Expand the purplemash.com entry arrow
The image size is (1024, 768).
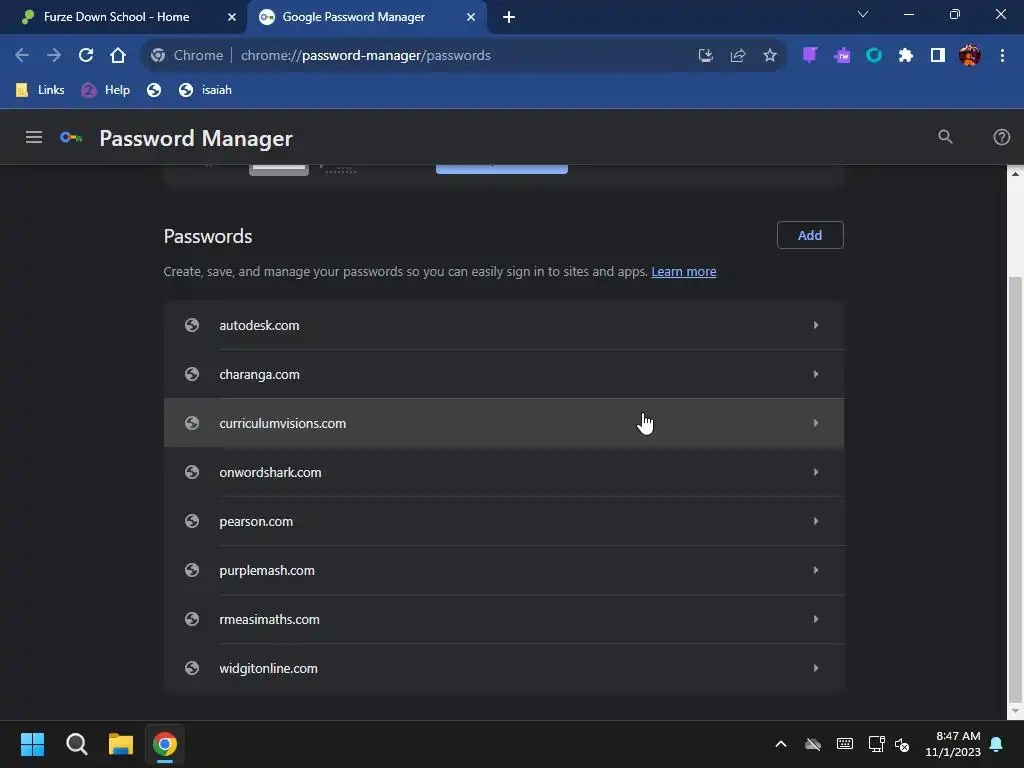click(816, 570)
